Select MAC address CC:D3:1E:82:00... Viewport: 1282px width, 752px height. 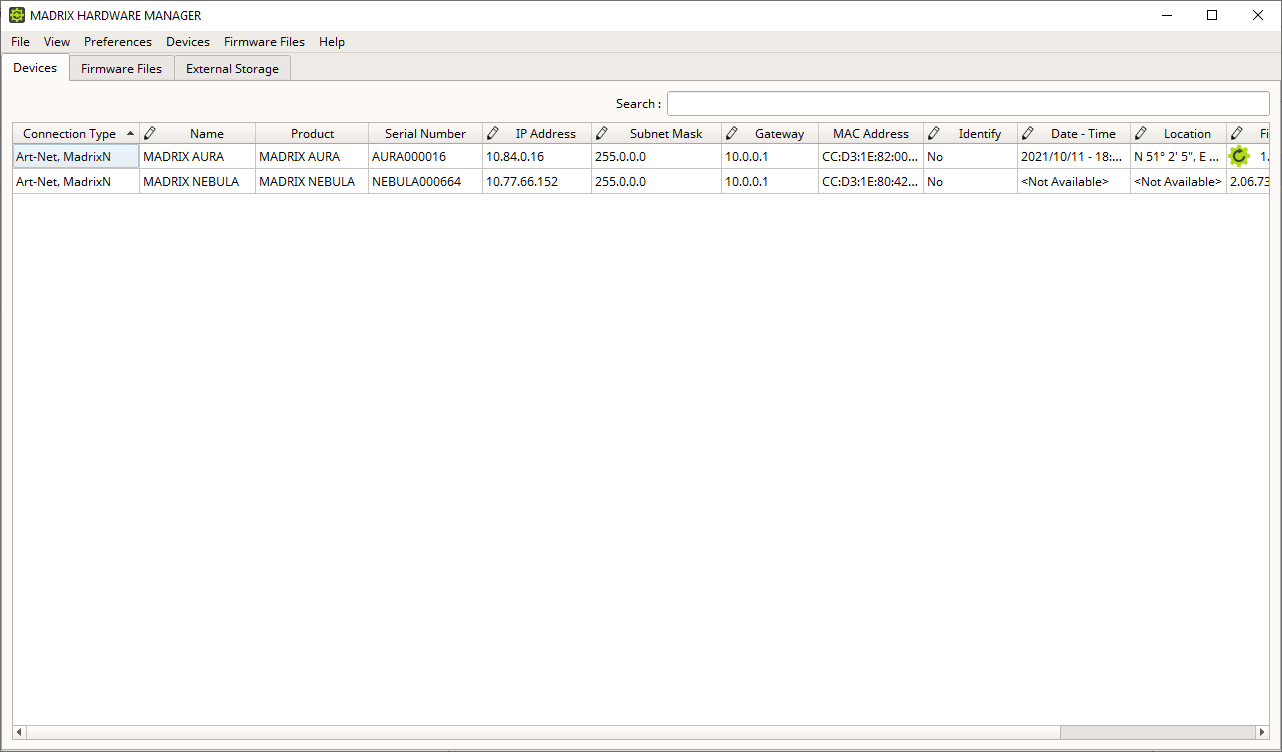(871, 157)
